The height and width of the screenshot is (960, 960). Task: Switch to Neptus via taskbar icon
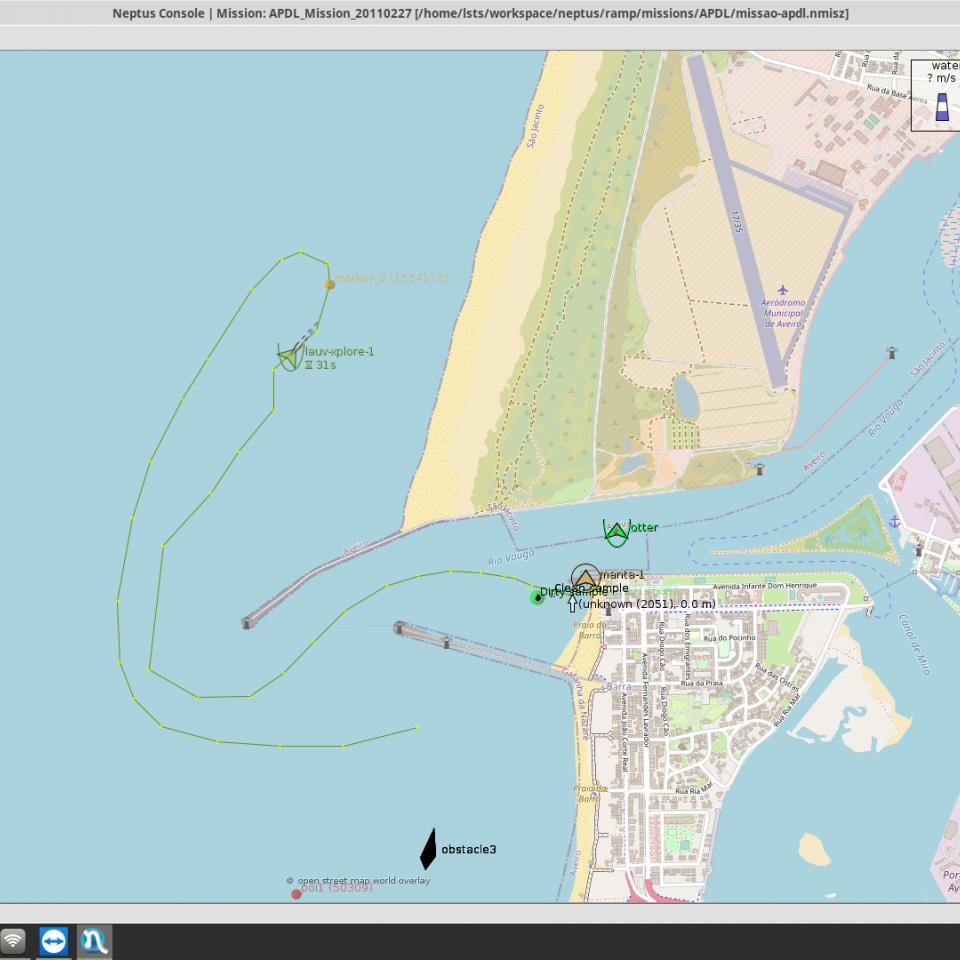click(x=95, y=941)
